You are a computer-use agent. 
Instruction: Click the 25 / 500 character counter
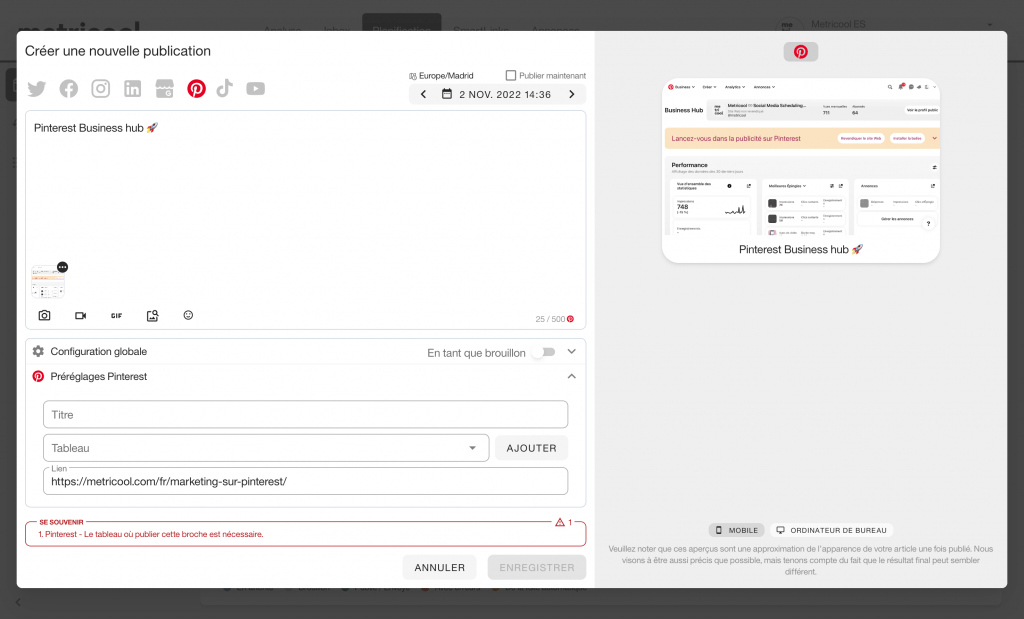click(551, 319)
